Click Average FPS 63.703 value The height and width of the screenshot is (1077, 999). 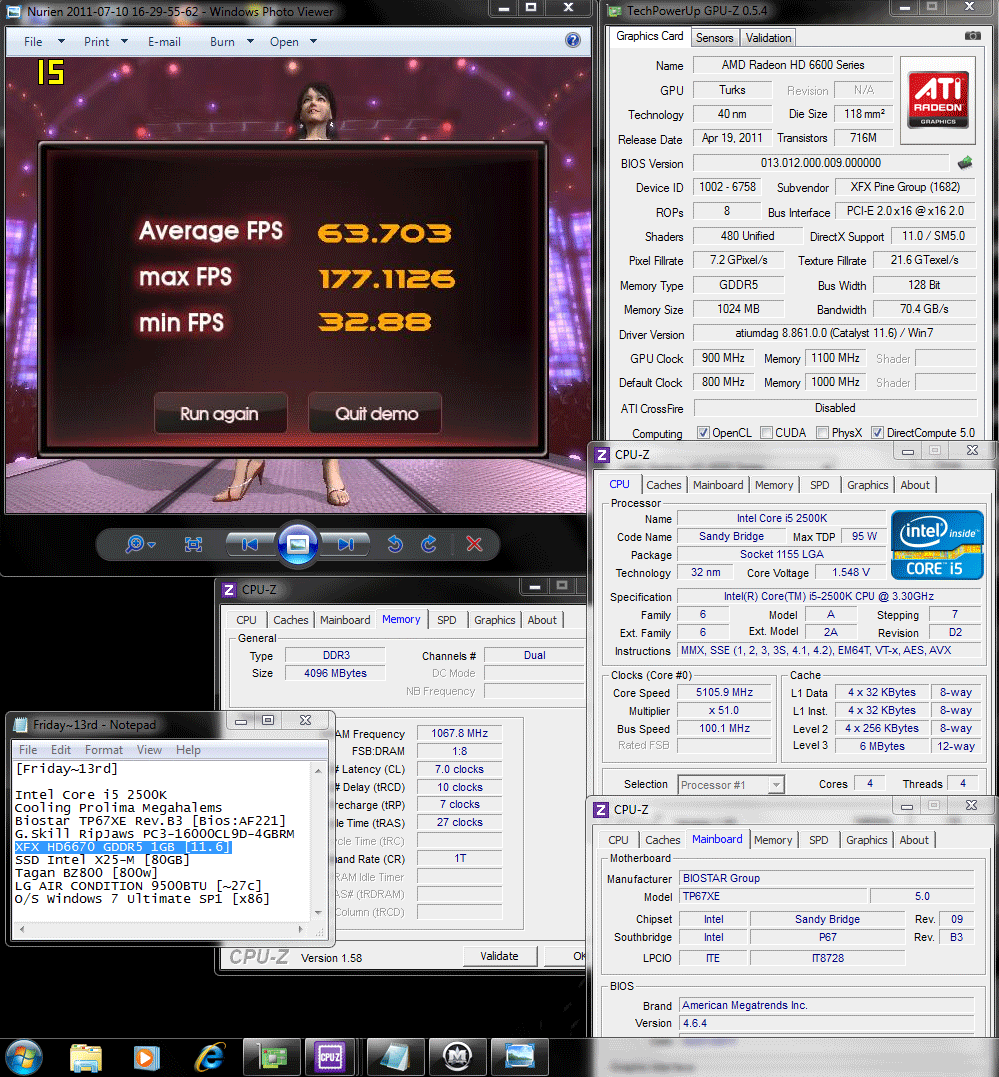385,234
